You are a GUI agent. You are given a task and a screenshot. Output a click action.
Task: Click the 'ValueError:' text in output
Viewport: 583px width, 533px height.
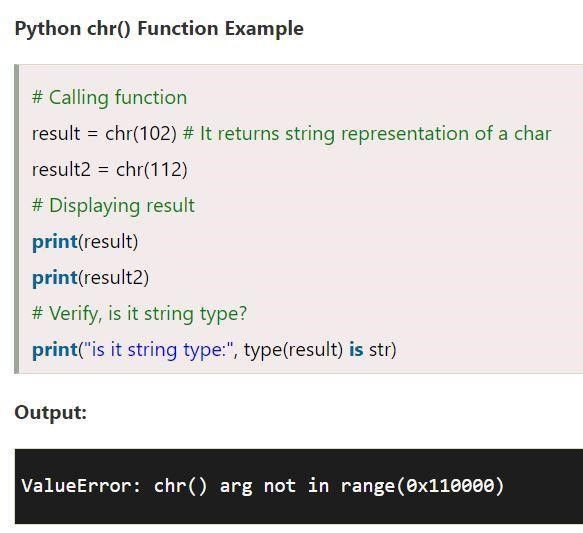[81, 486]
